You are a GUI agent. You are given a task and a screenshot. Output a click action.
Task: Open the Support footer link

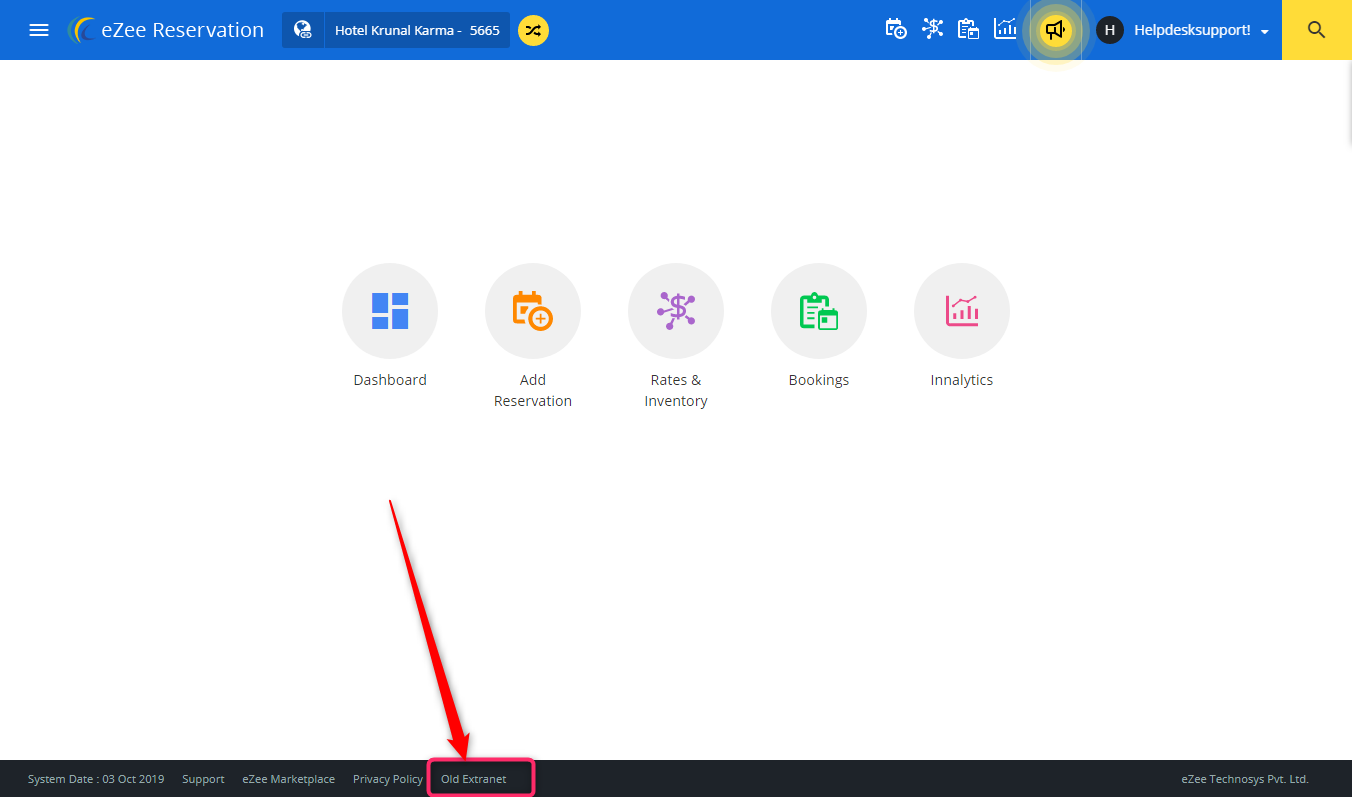click(x=203, y=779)
